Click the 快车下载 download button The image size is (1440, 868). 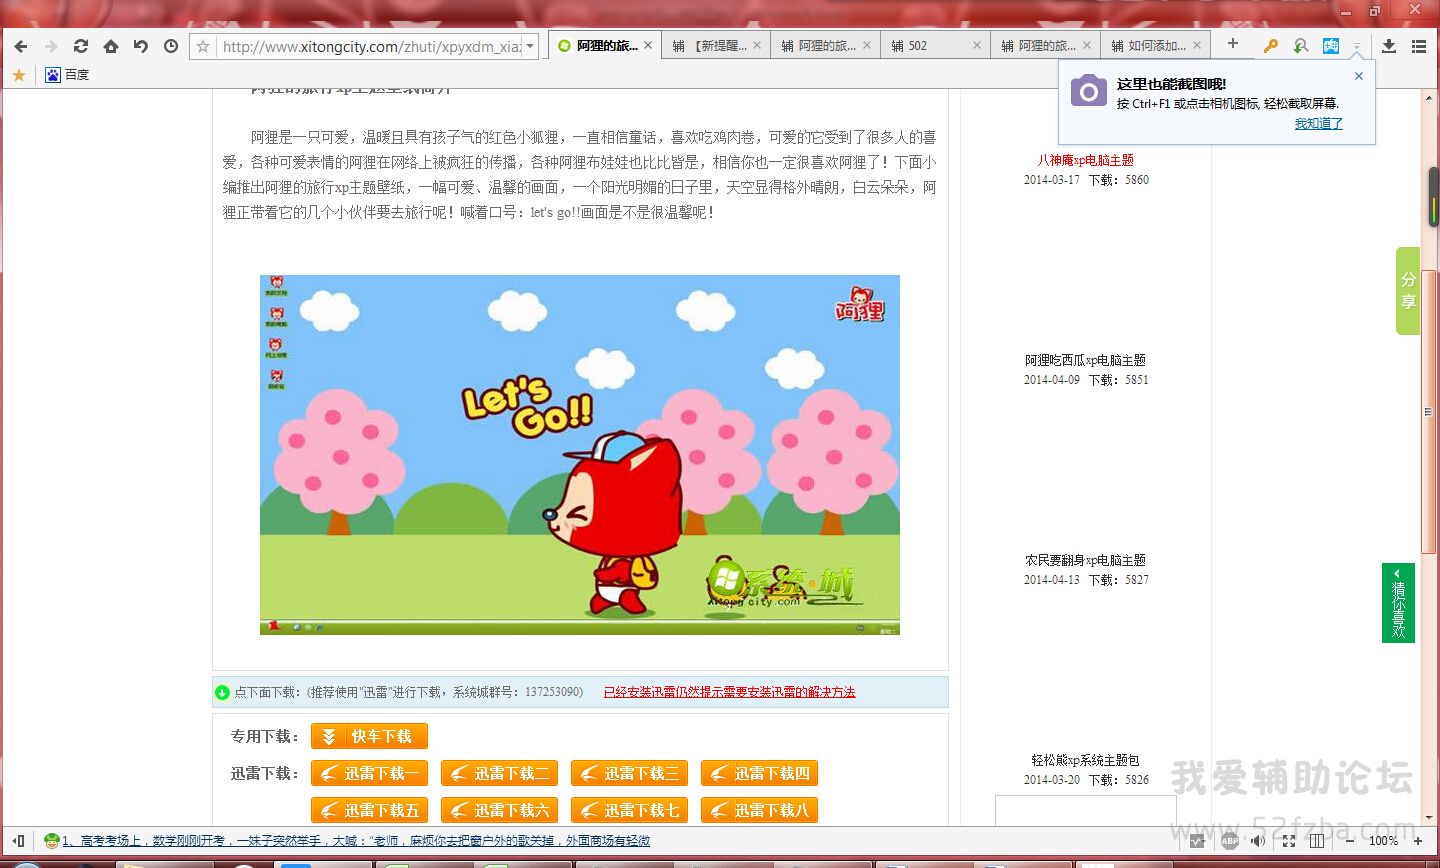tap(370, 736)
